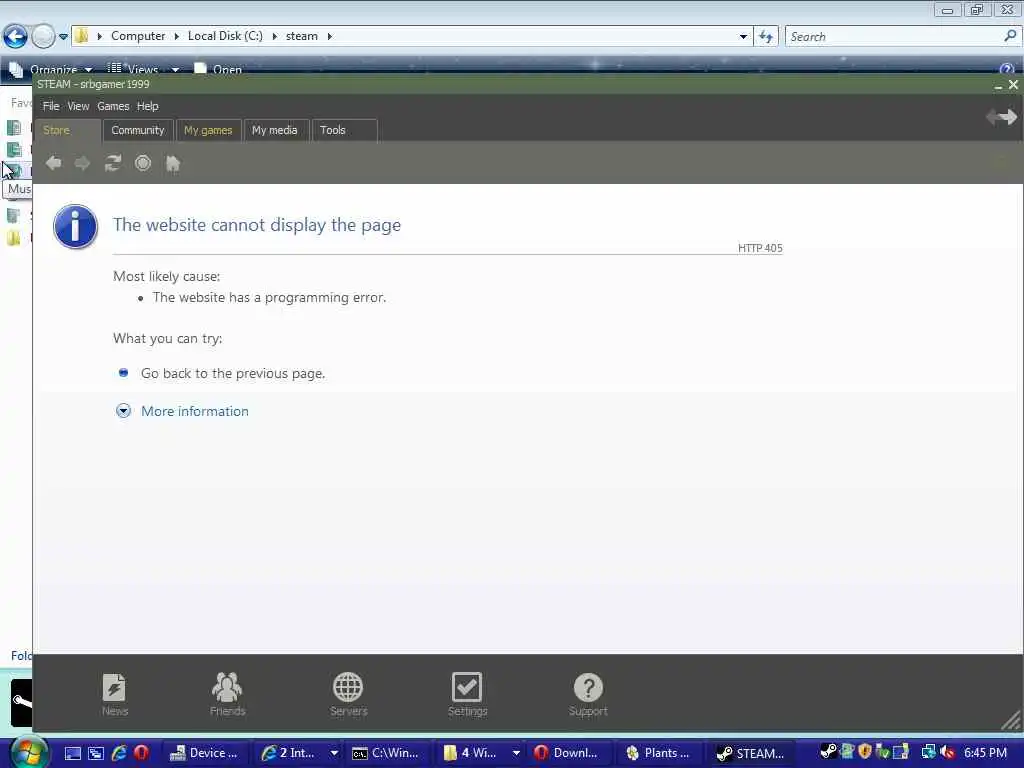Click the security shield tray icon
The image size is (1024, 768).
pos(865,752)
